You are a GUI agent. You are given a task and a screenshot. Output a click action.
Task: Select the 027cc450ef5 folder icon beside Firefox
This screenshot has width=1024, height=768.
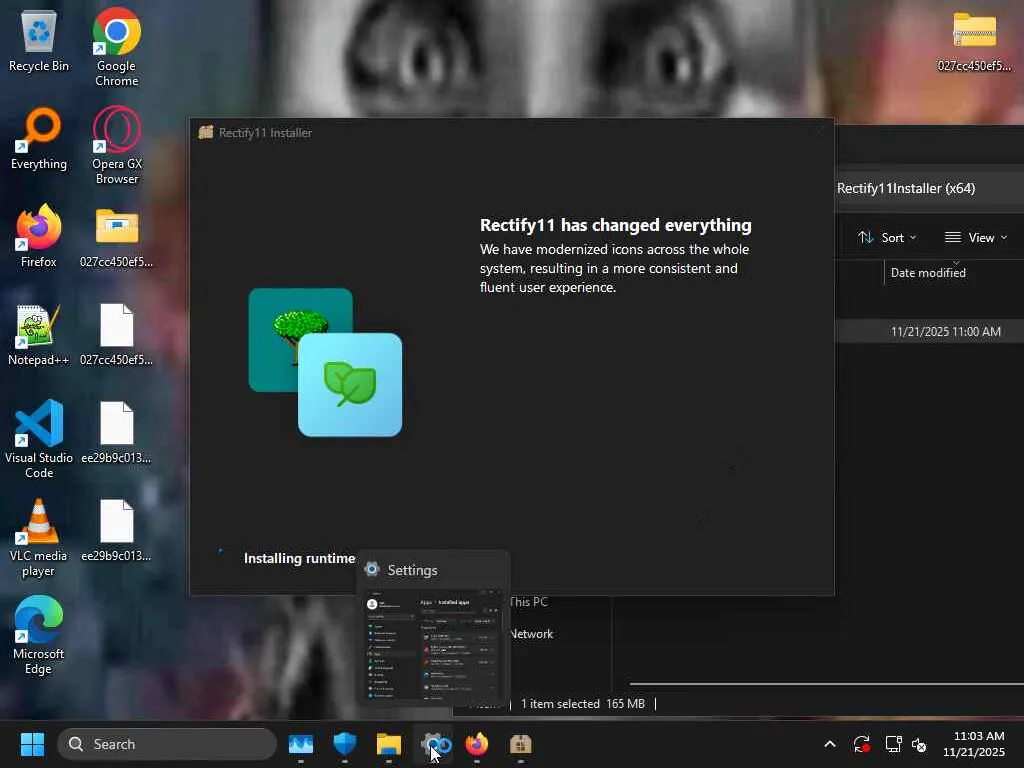point(116,236)
